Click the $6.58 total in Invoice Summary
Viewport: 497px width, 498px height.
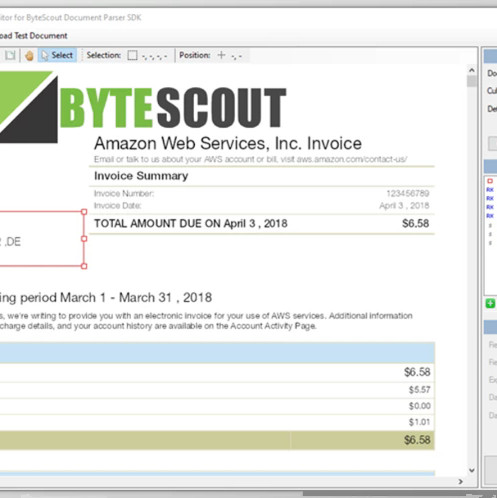[x=415, y=223]
